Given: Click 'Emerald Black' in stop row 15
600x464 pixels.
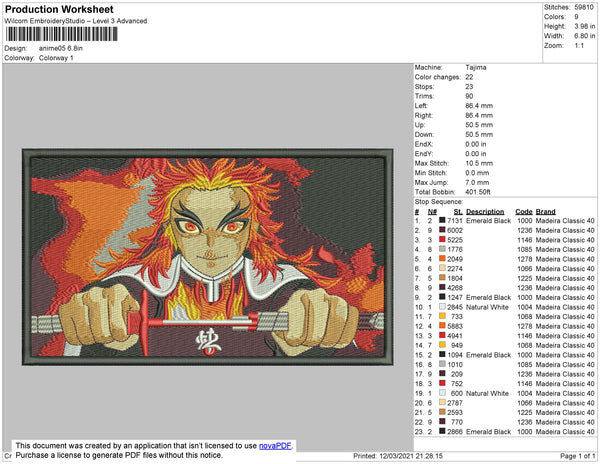Looking at the screenshot, I should tap(489, 355).
